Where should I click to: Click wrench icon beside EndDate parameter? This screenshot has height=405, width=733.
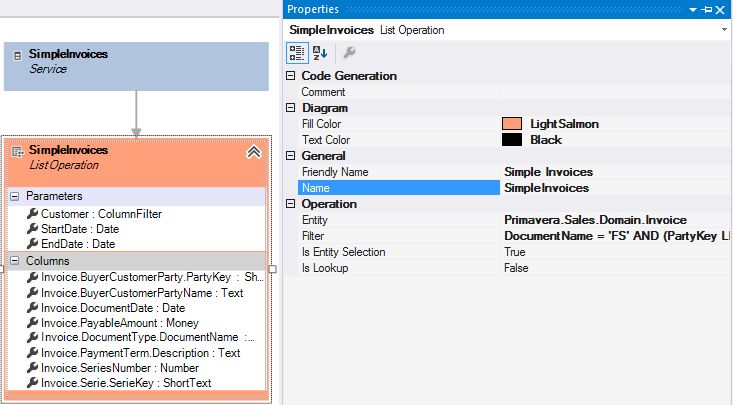pos(32,244)
